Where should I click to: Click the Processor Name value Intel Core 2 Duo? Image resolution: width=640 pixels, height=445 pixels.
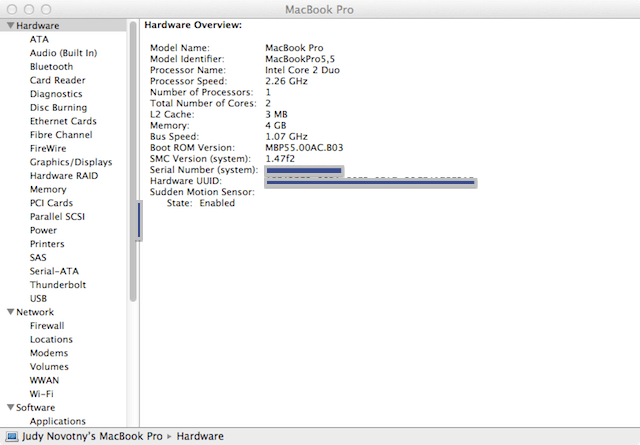coord(302,70)
